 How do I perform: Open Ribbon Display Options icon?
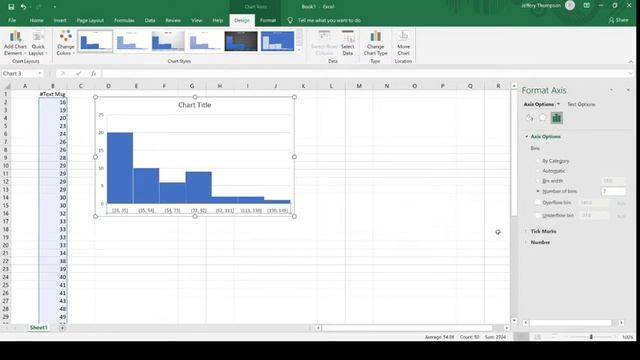click(x=587, y=6)
